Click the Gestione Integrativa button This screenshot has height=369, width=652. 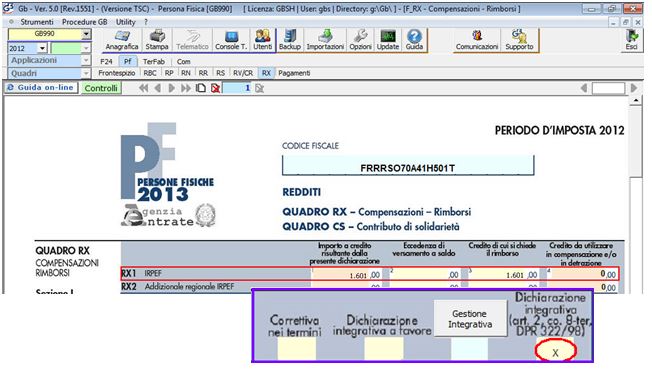point(470,319)
